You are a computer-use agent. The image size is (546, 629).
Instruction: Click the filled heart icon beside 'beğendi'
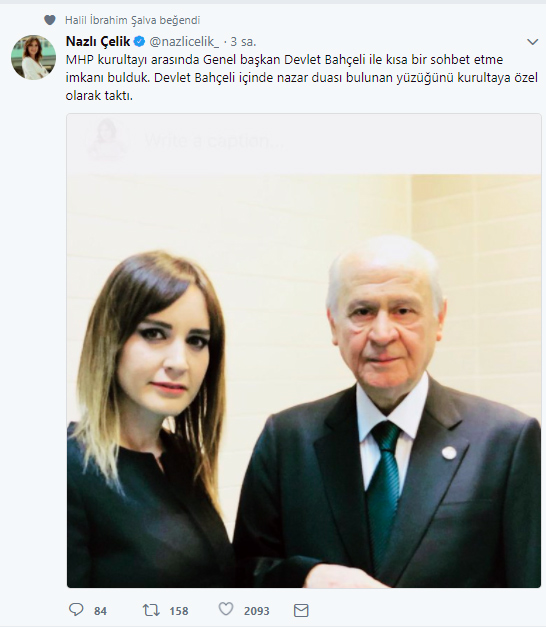pyautogui.click(x=50, y=20)
